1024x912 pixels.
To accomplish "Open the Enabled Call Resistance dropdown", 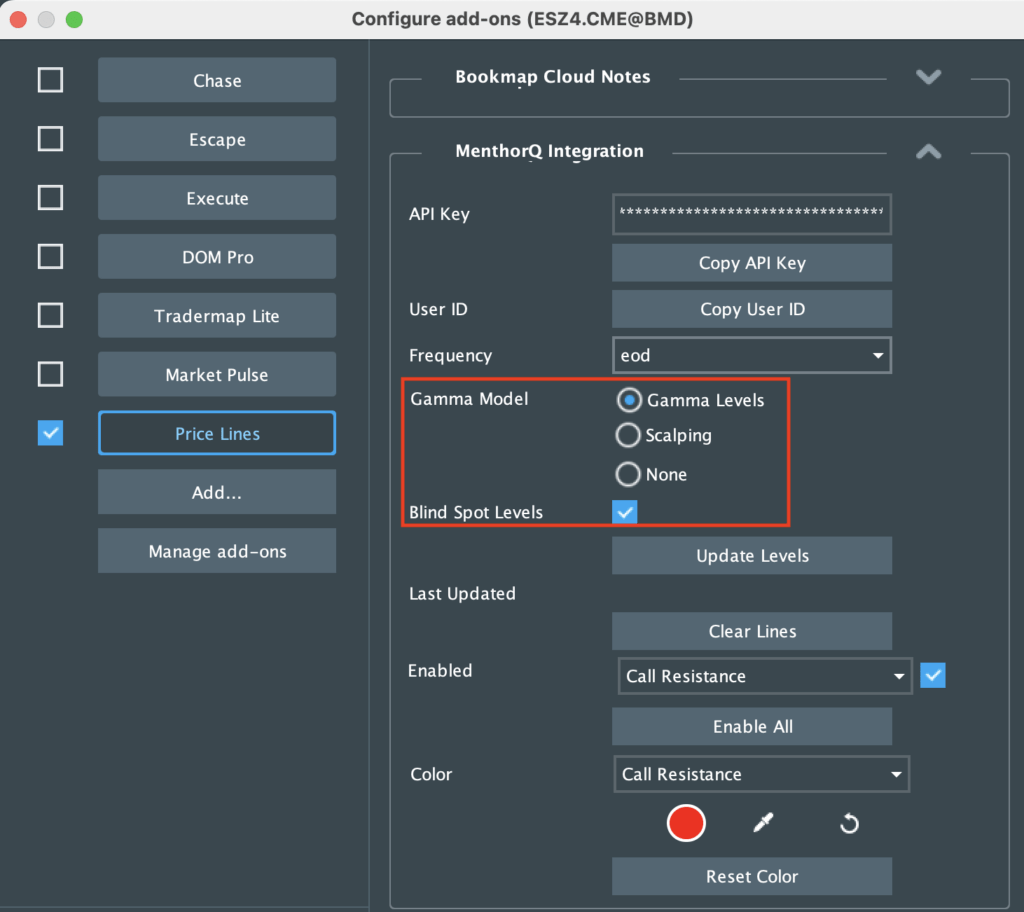I will (765, 676).
